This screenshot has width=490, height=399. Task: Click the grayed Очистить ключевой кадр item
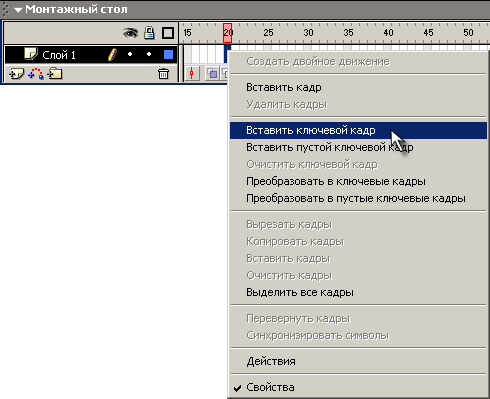pos(358,165)
